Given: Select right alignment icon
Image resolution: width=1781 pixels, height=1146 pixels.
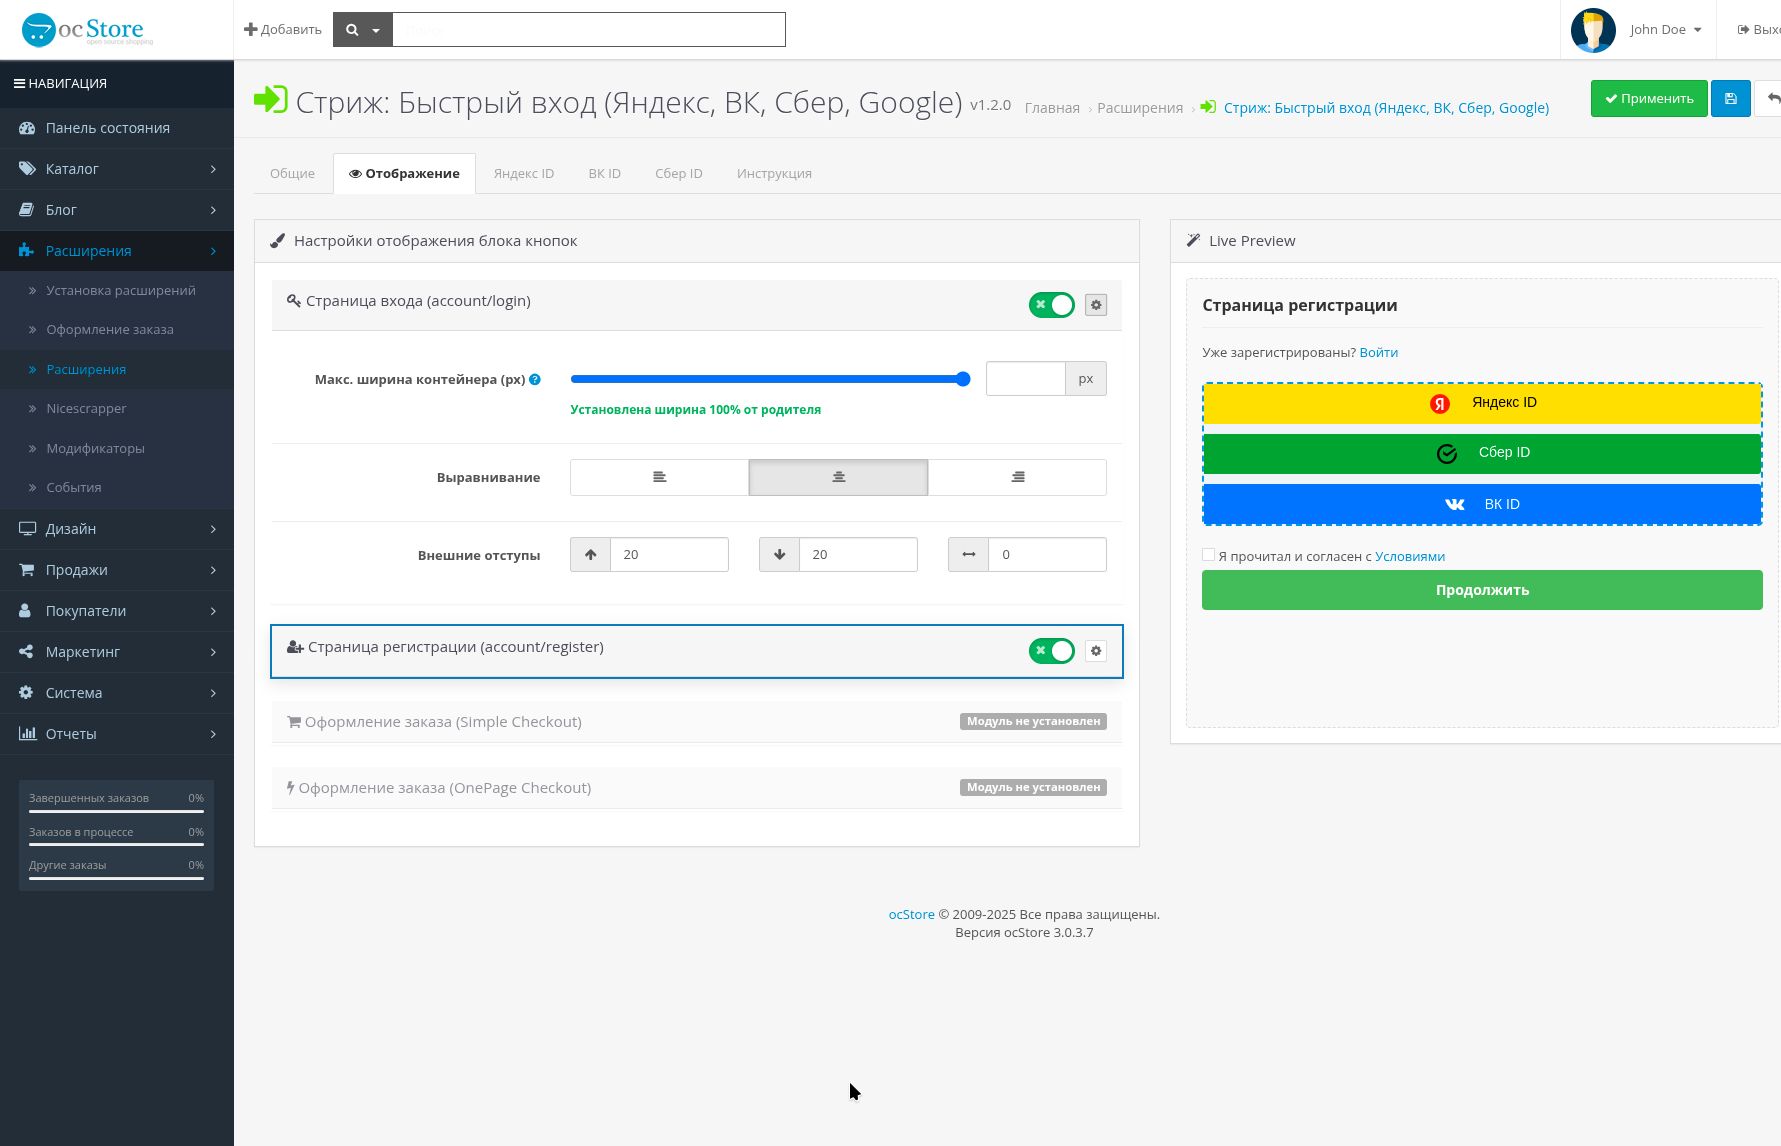Looking at the screenshot, I should pyautogui.click(x=1017, y=477).
